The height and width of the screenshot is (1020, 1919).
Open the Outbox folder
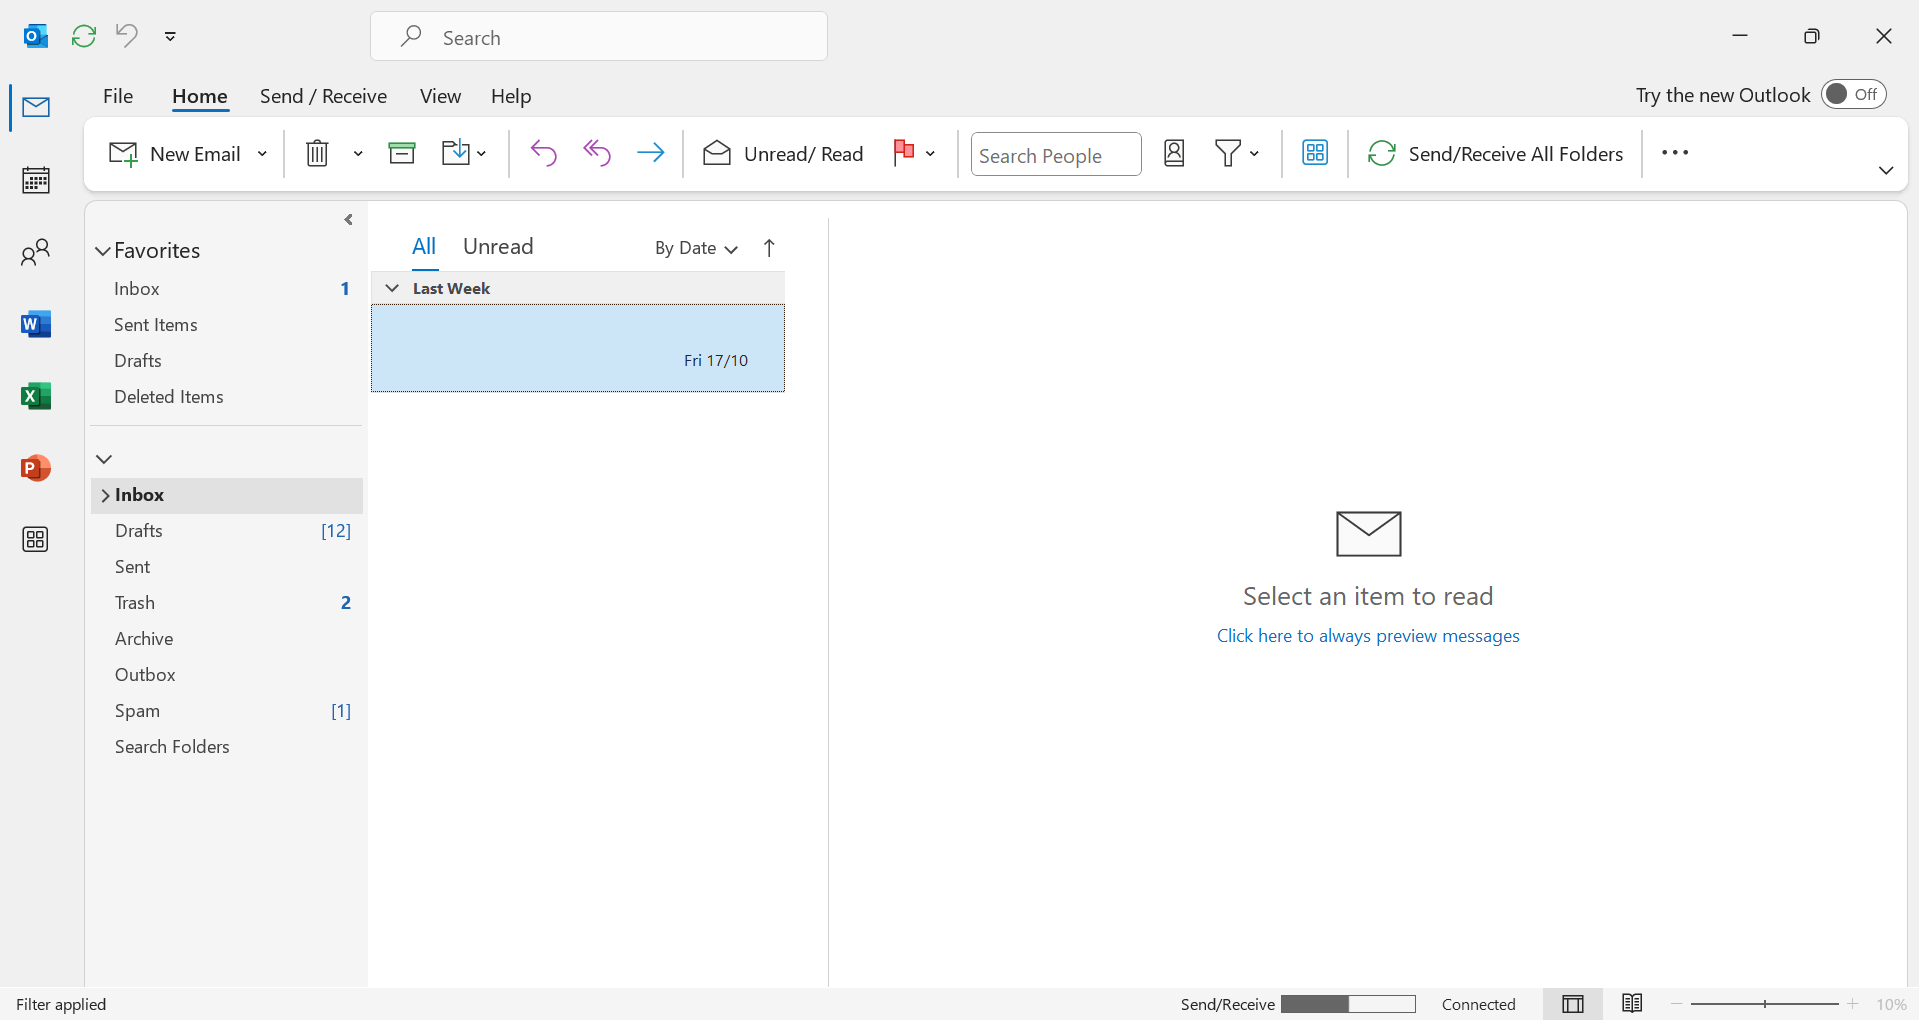(x=227, y=675)
